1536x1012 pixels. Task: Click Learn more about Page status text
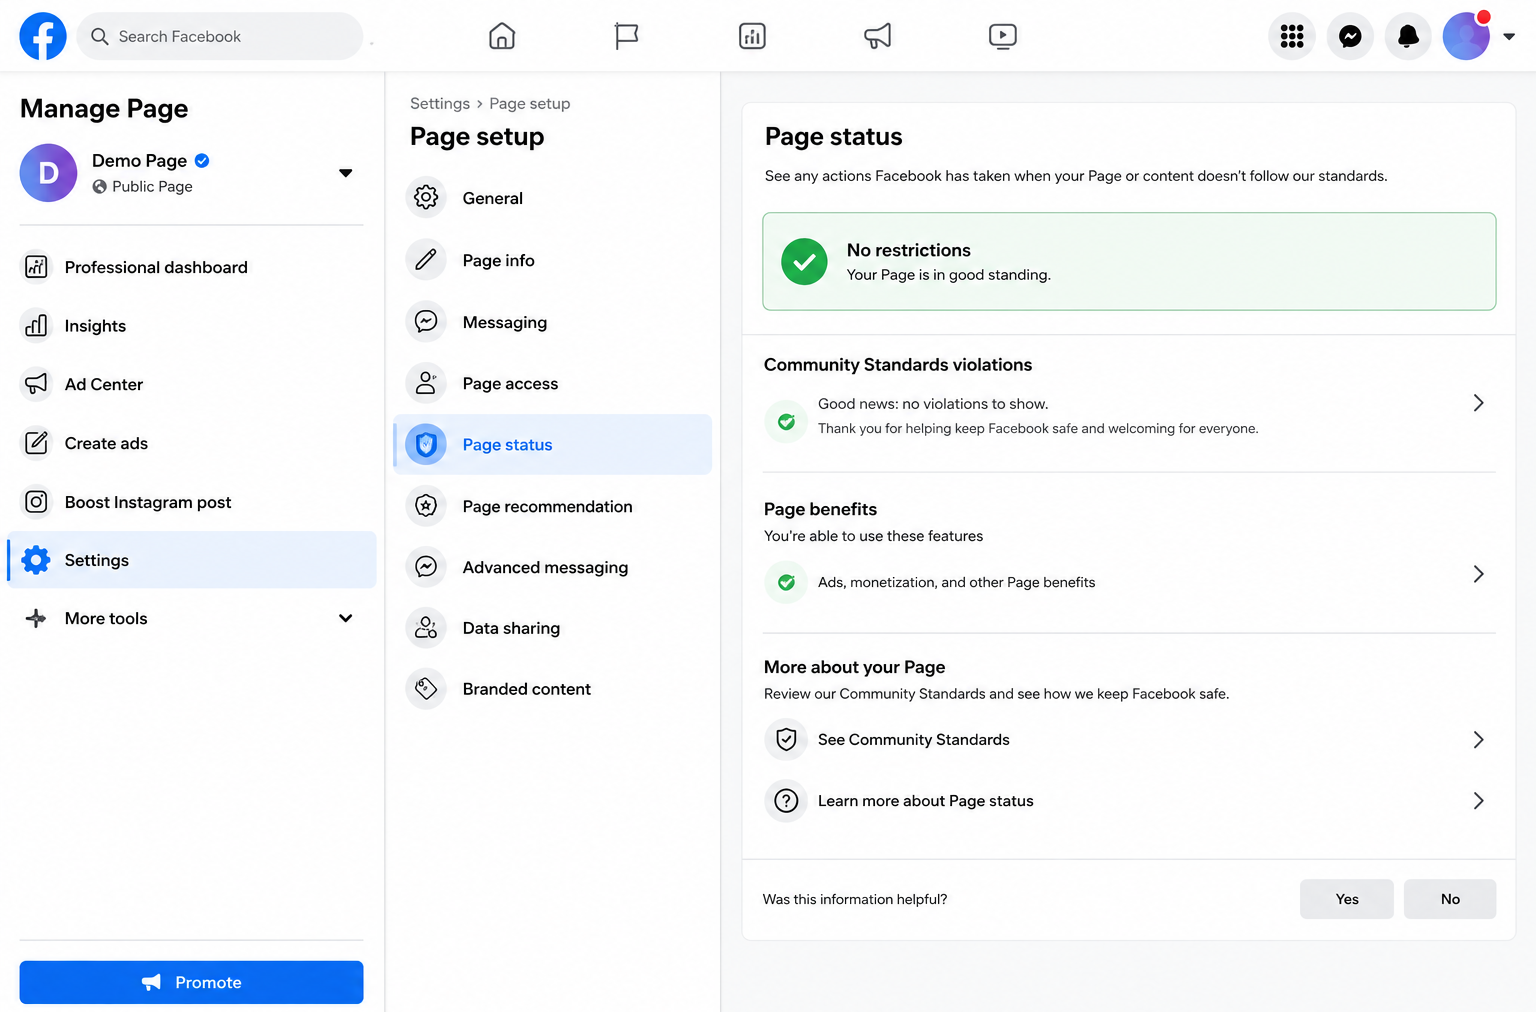[926, 801]
